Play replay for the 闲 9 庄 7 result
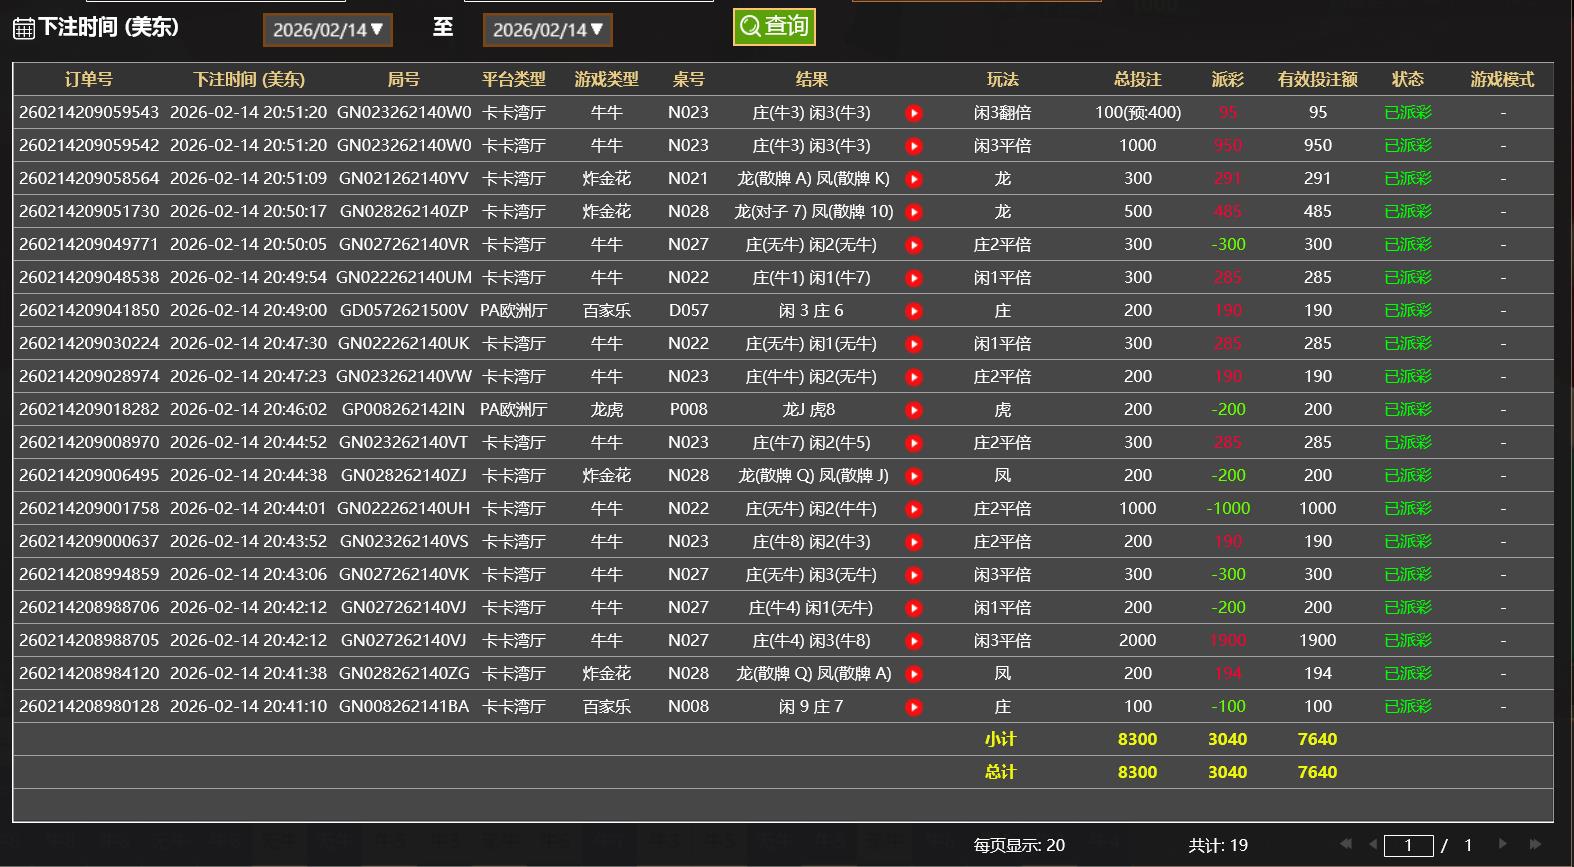The width and height of the screenshot is (1574, 867). [913, 707]
